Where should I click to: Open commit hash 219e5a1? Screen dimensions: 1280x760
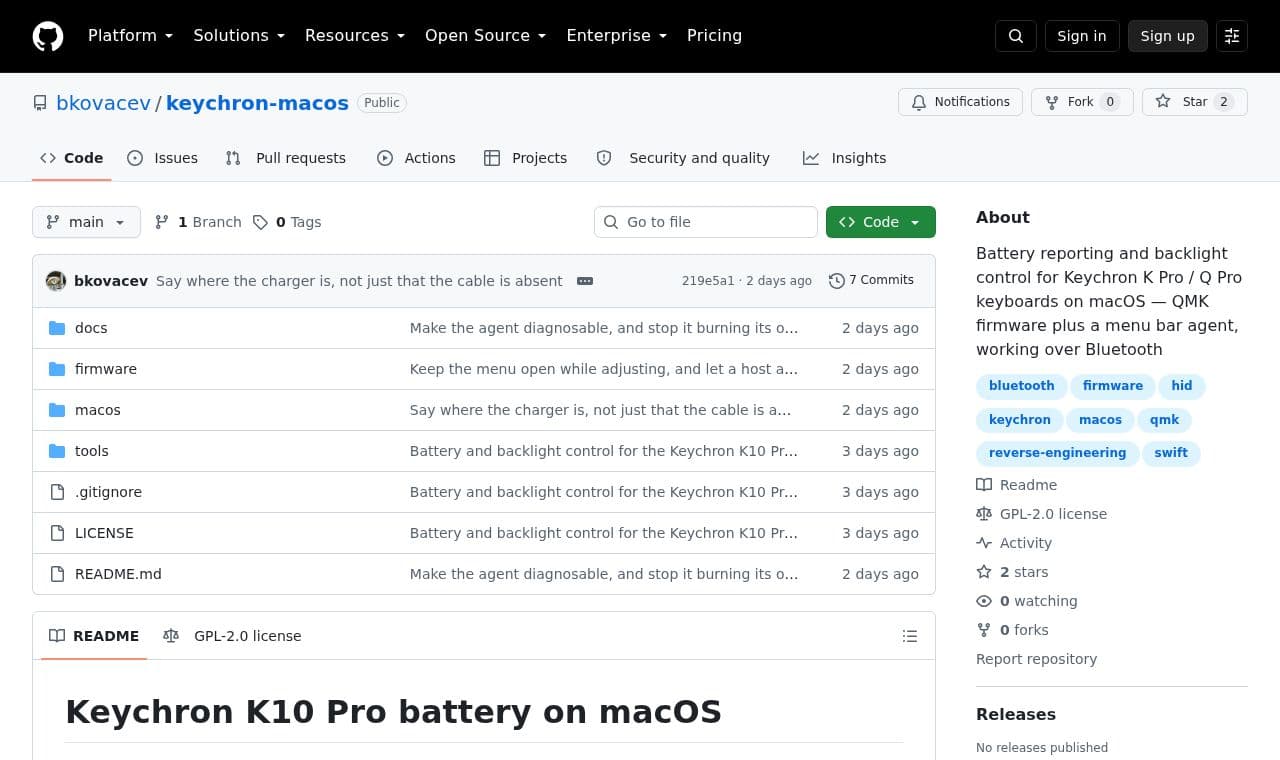point(708,281)
